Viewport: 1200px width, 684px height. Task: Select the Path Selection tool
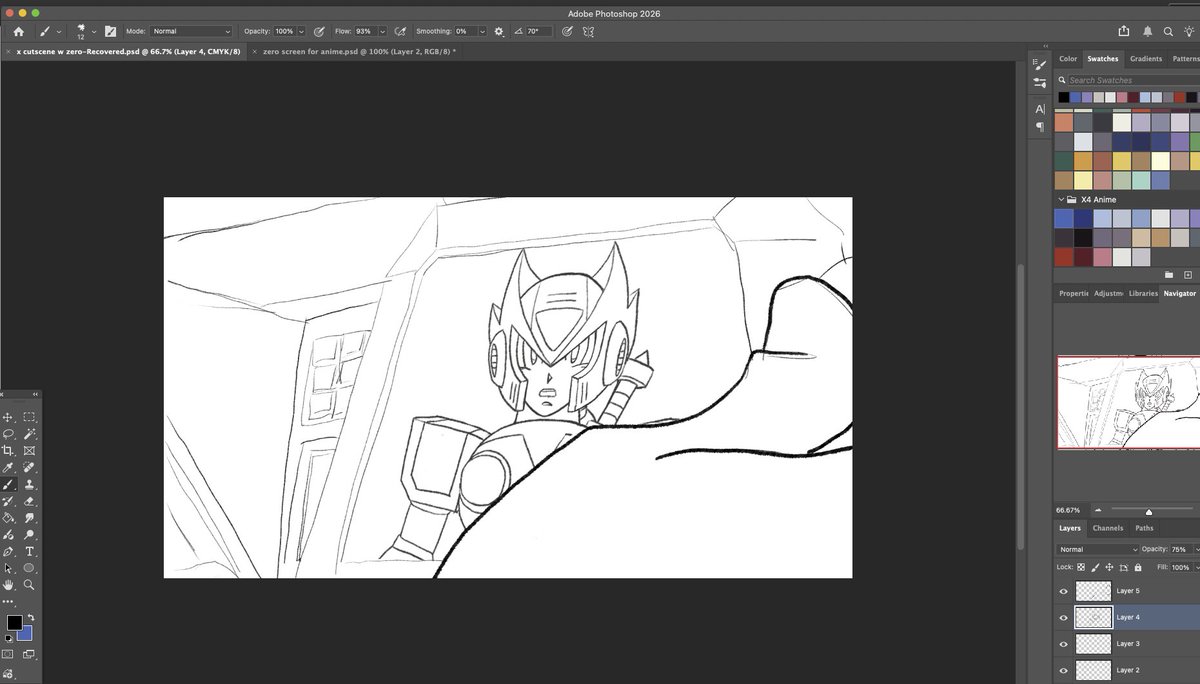tap(8, 568)
